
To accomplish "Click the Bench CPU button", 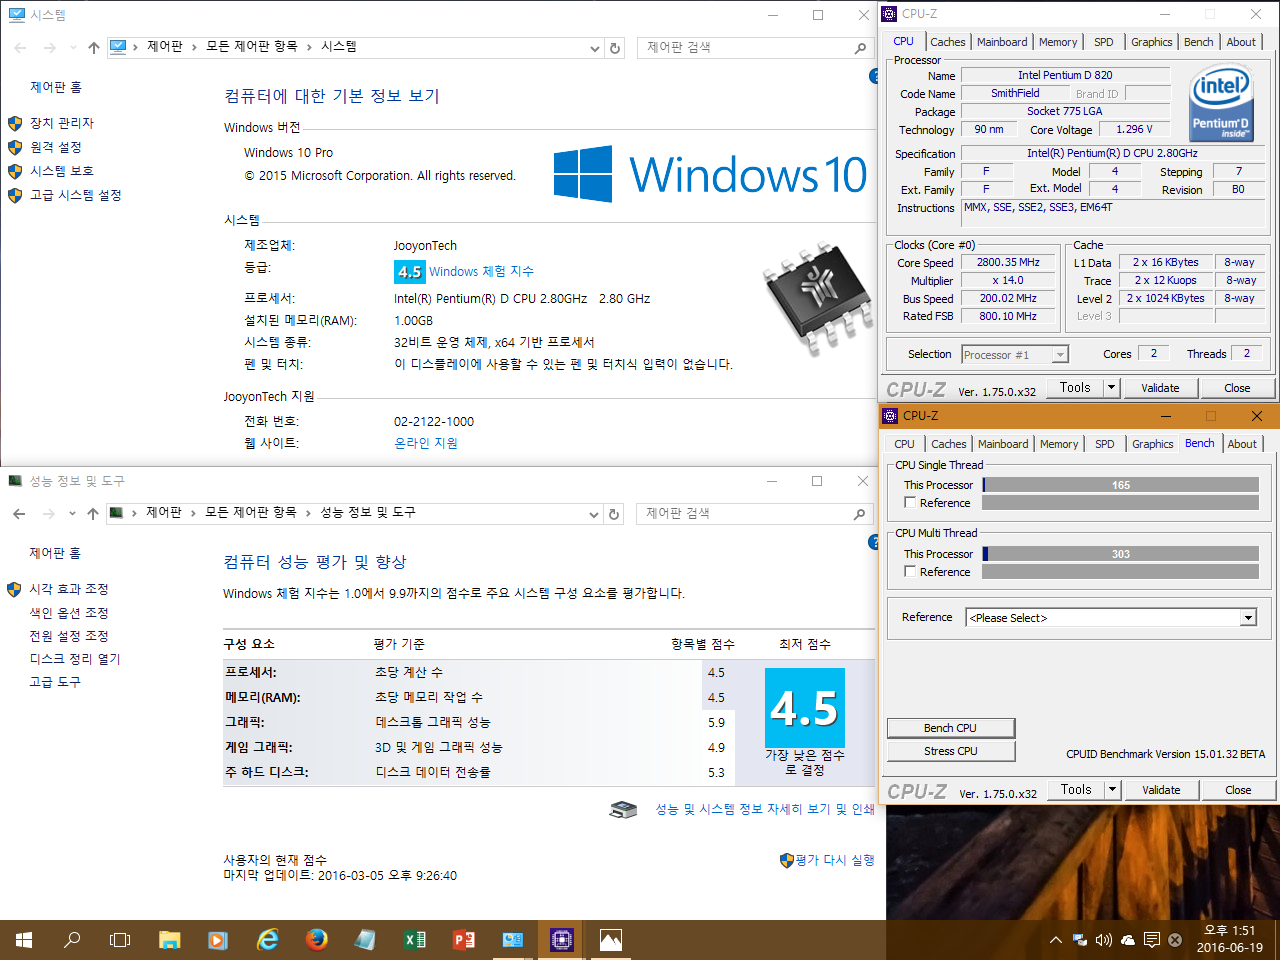I will coord(951,728).
